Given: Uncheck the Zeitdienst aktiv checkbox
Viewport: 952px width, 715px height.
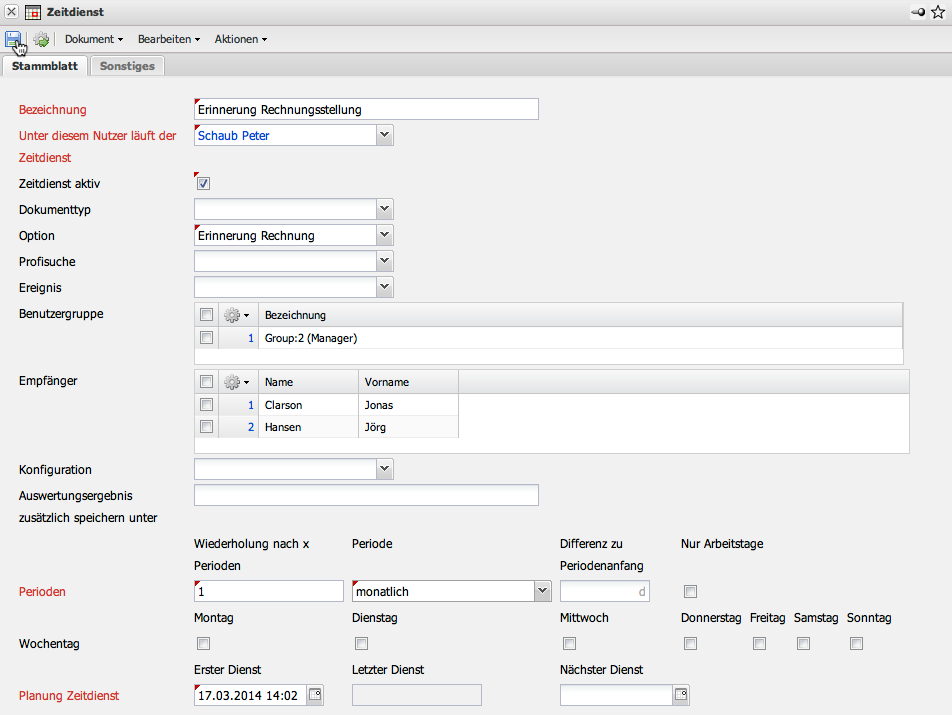Looking at the screenshot, I should pos(203,184).
